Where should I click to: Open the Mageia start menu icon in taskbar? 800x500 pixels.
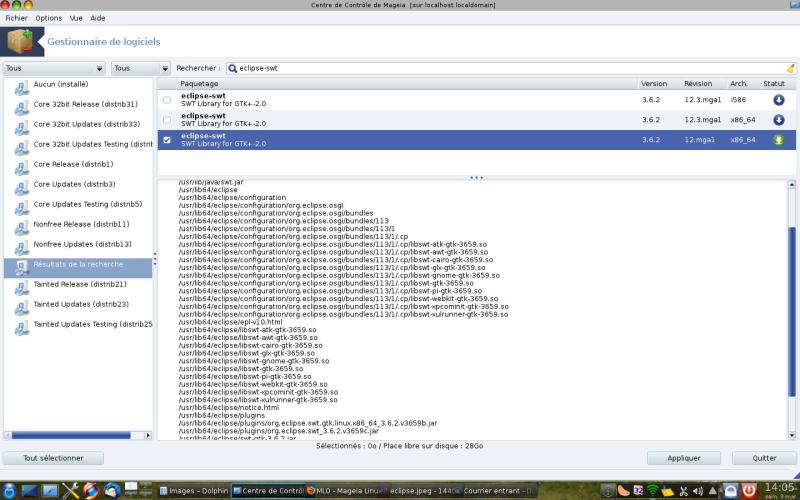pyautogui.click(x=9, y=490)
